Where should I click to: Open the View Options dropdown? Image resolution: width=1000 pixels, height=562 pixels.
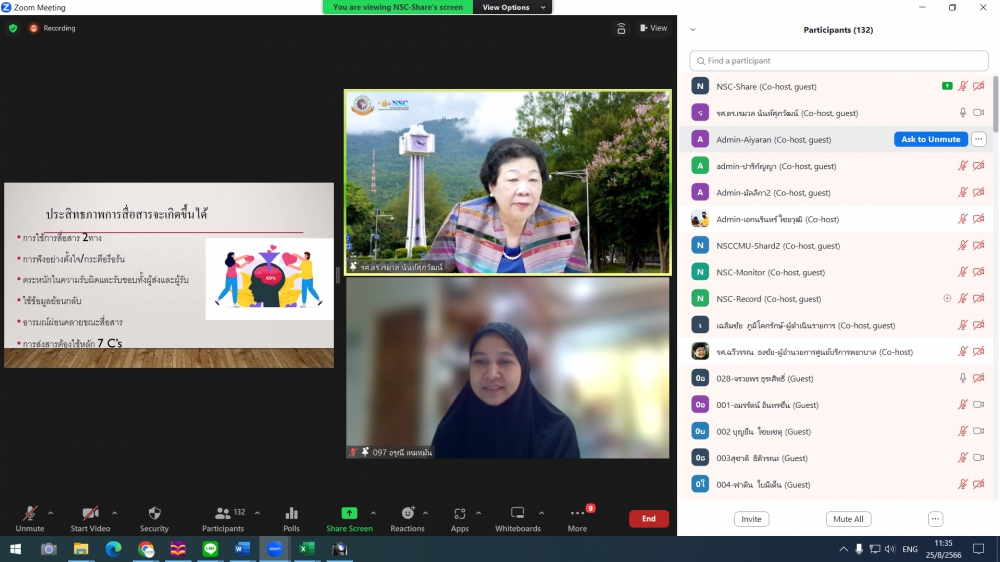click(x=512, y=7)
